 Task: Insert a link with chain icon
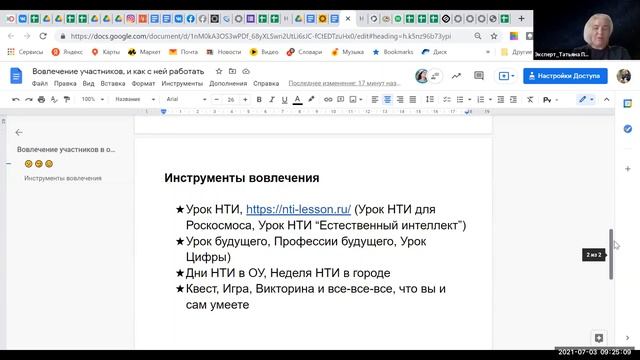tap(328, 100)
